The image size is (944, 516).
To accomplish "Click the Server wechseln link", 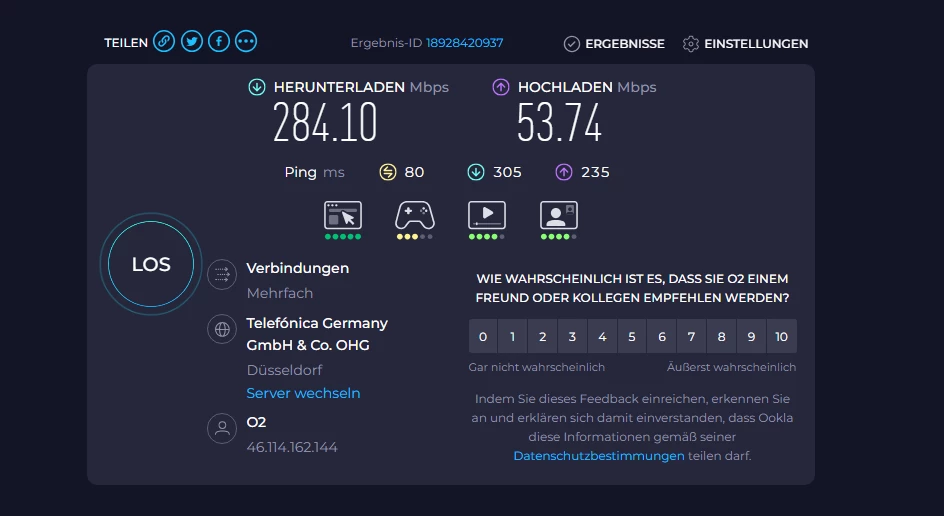I will 303,393.
